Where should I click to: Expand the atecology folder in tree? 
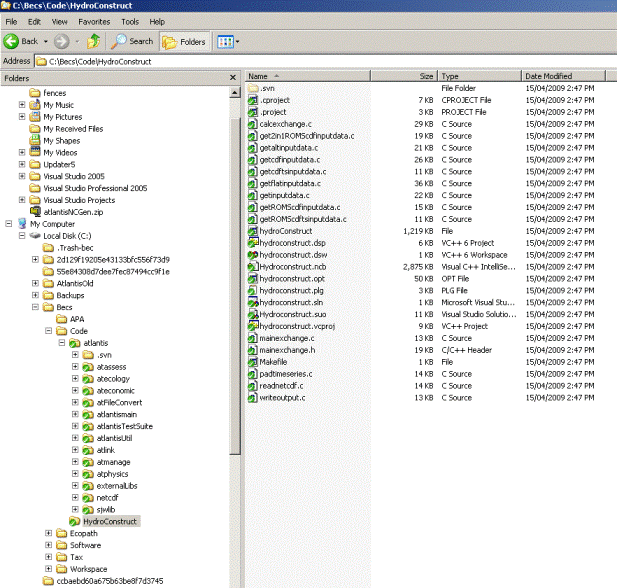click(75, 378)
